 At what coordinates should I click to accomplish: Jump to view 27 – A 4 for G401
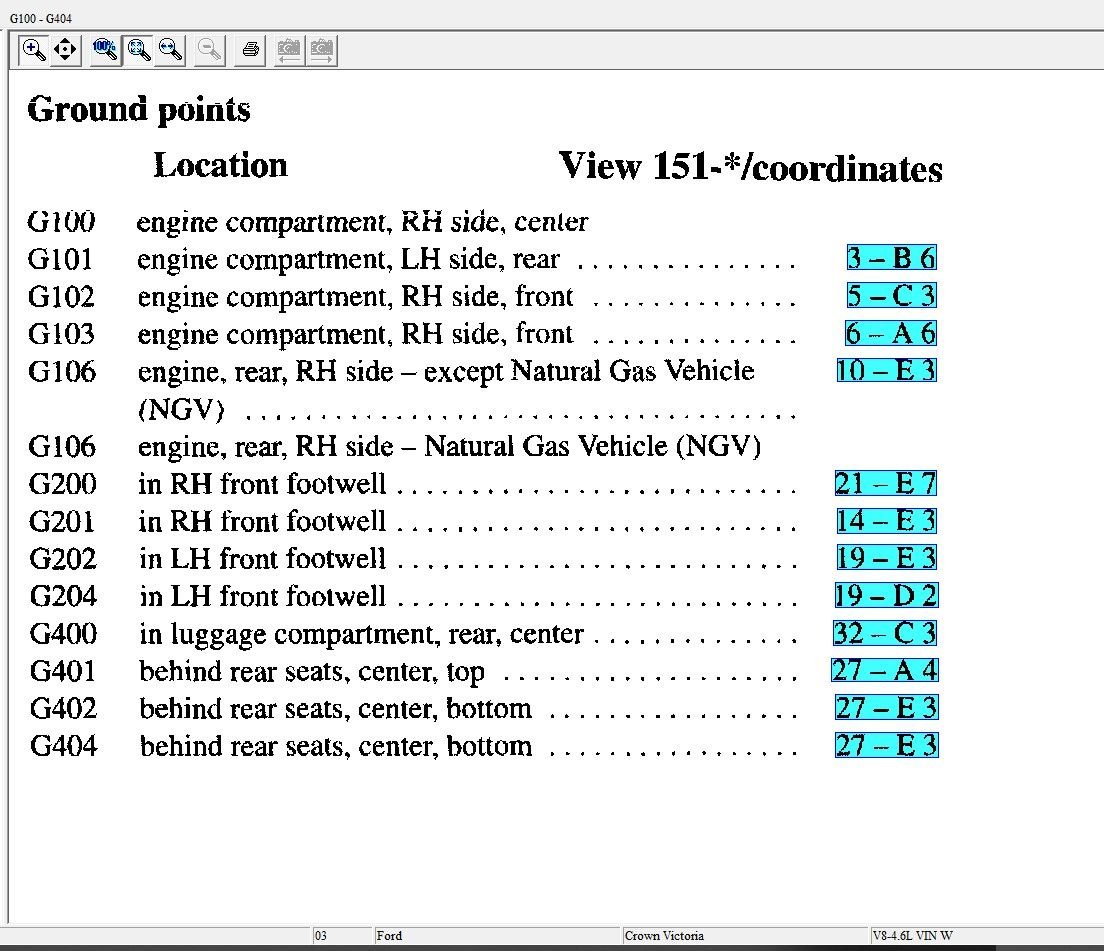[885, 671]
